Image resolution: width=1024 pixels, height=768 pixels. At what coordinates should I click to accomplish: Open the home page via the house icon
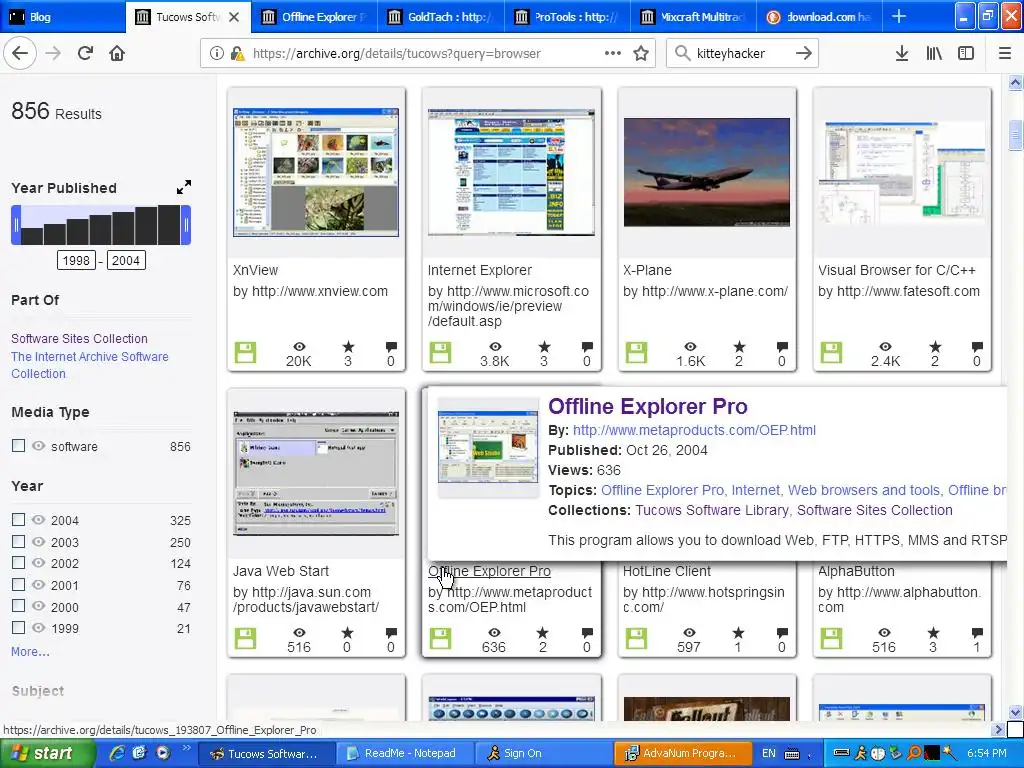tap(117, 54)
